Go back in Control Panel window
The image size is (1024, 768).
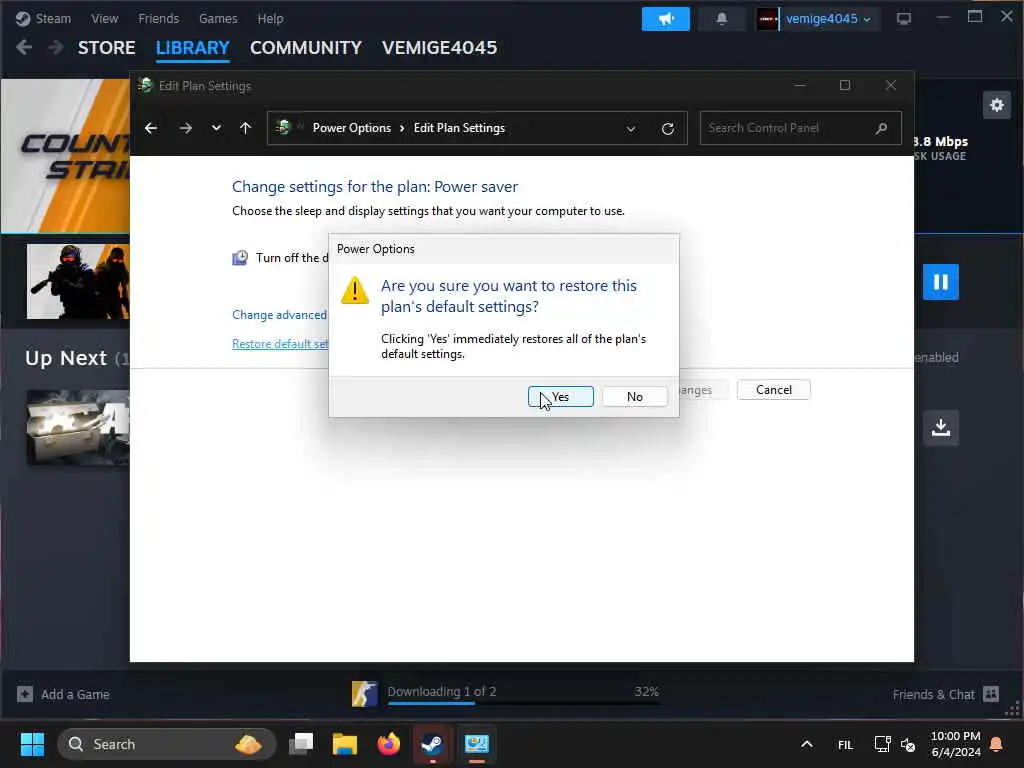click(151, 128)
